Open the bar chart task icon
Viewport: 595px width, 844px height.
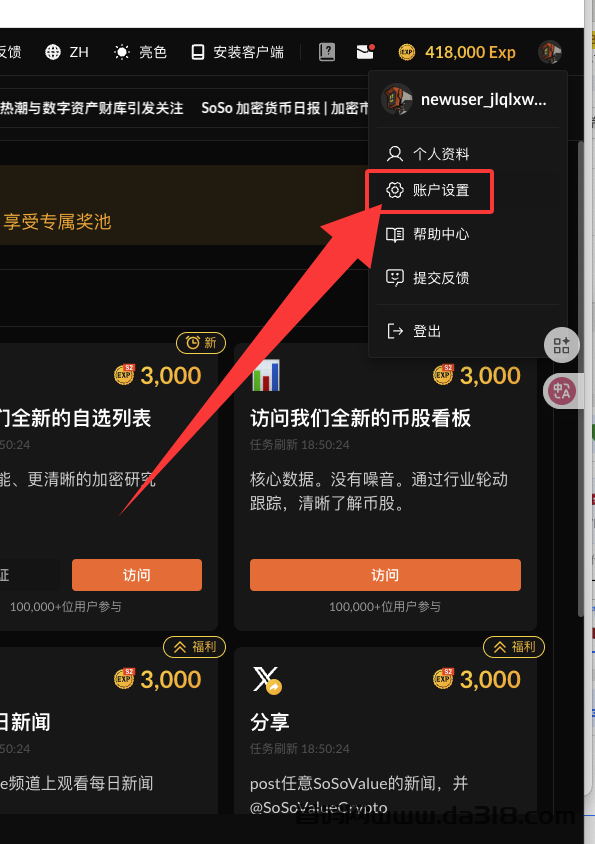(x=266, y=375)
